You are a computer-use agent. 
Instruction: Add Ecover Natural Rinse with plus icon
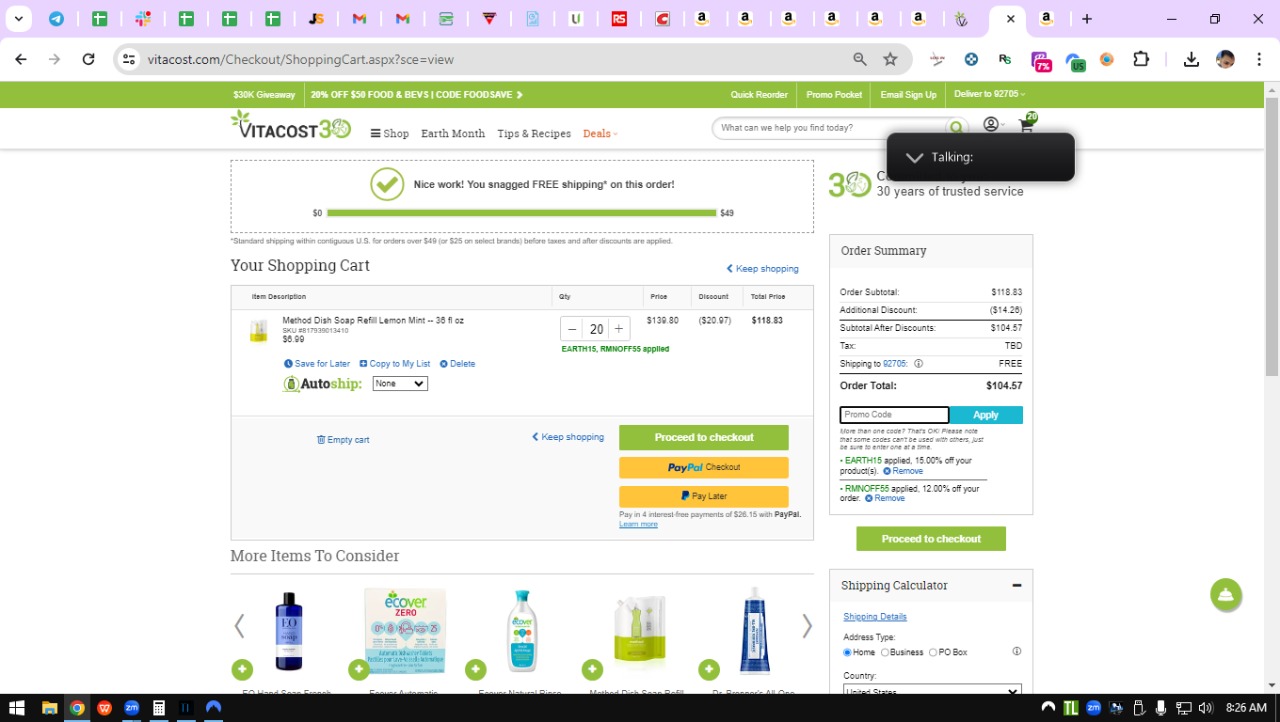pos(476,669)
